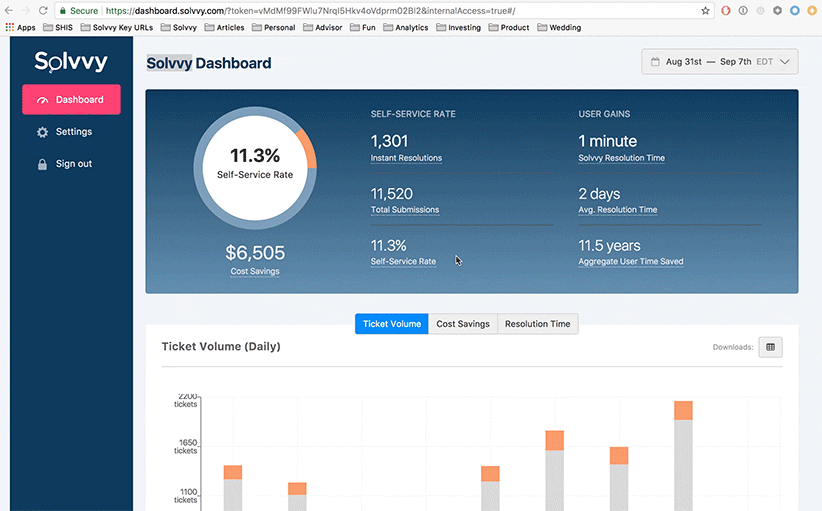Viewport: 822px width, 511px height.
Task: Click the Aggregate User Time Saved label
Action: coord(631,262)
